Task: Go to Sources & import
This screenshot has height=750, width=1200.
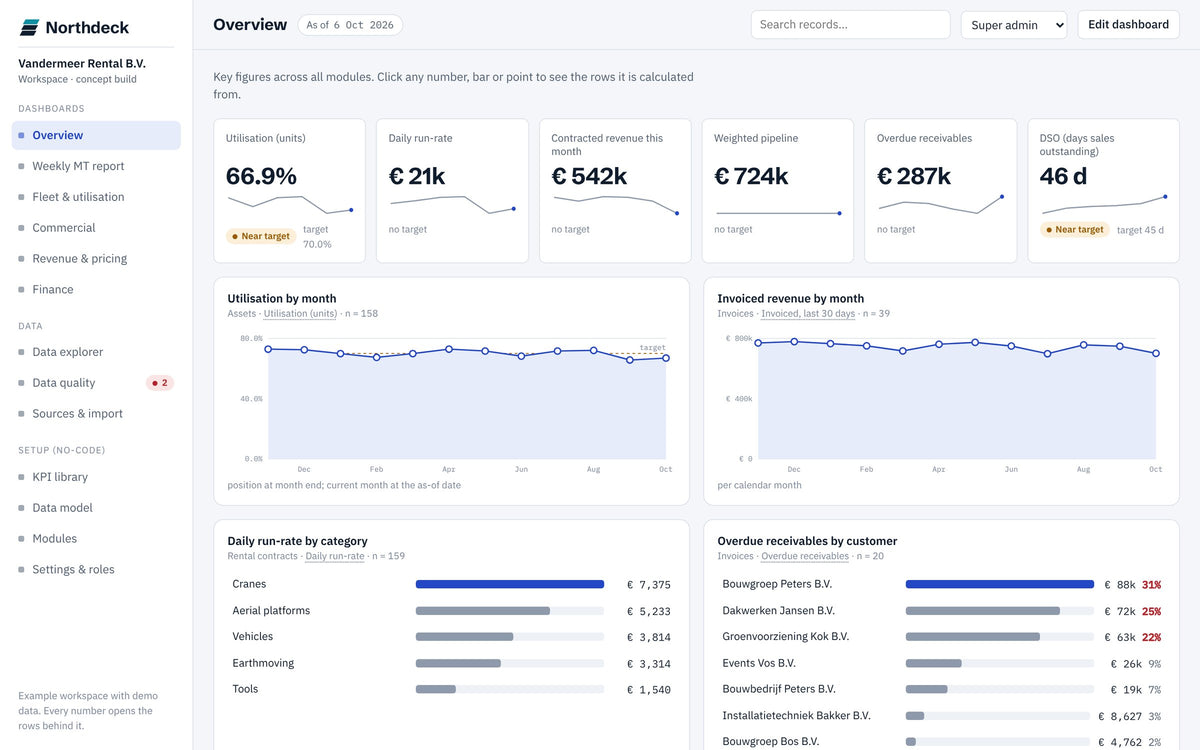Action: (x=96, y=414)
